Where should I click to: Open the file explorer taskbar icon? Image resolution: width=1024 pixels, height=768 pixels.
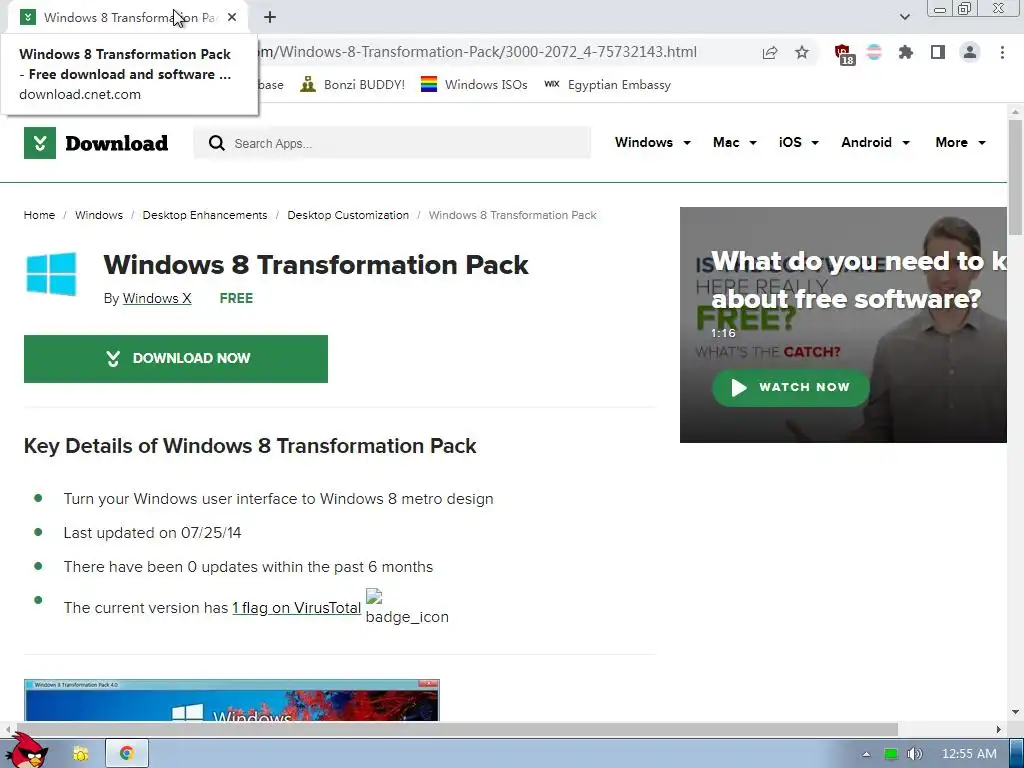(80, 753)
